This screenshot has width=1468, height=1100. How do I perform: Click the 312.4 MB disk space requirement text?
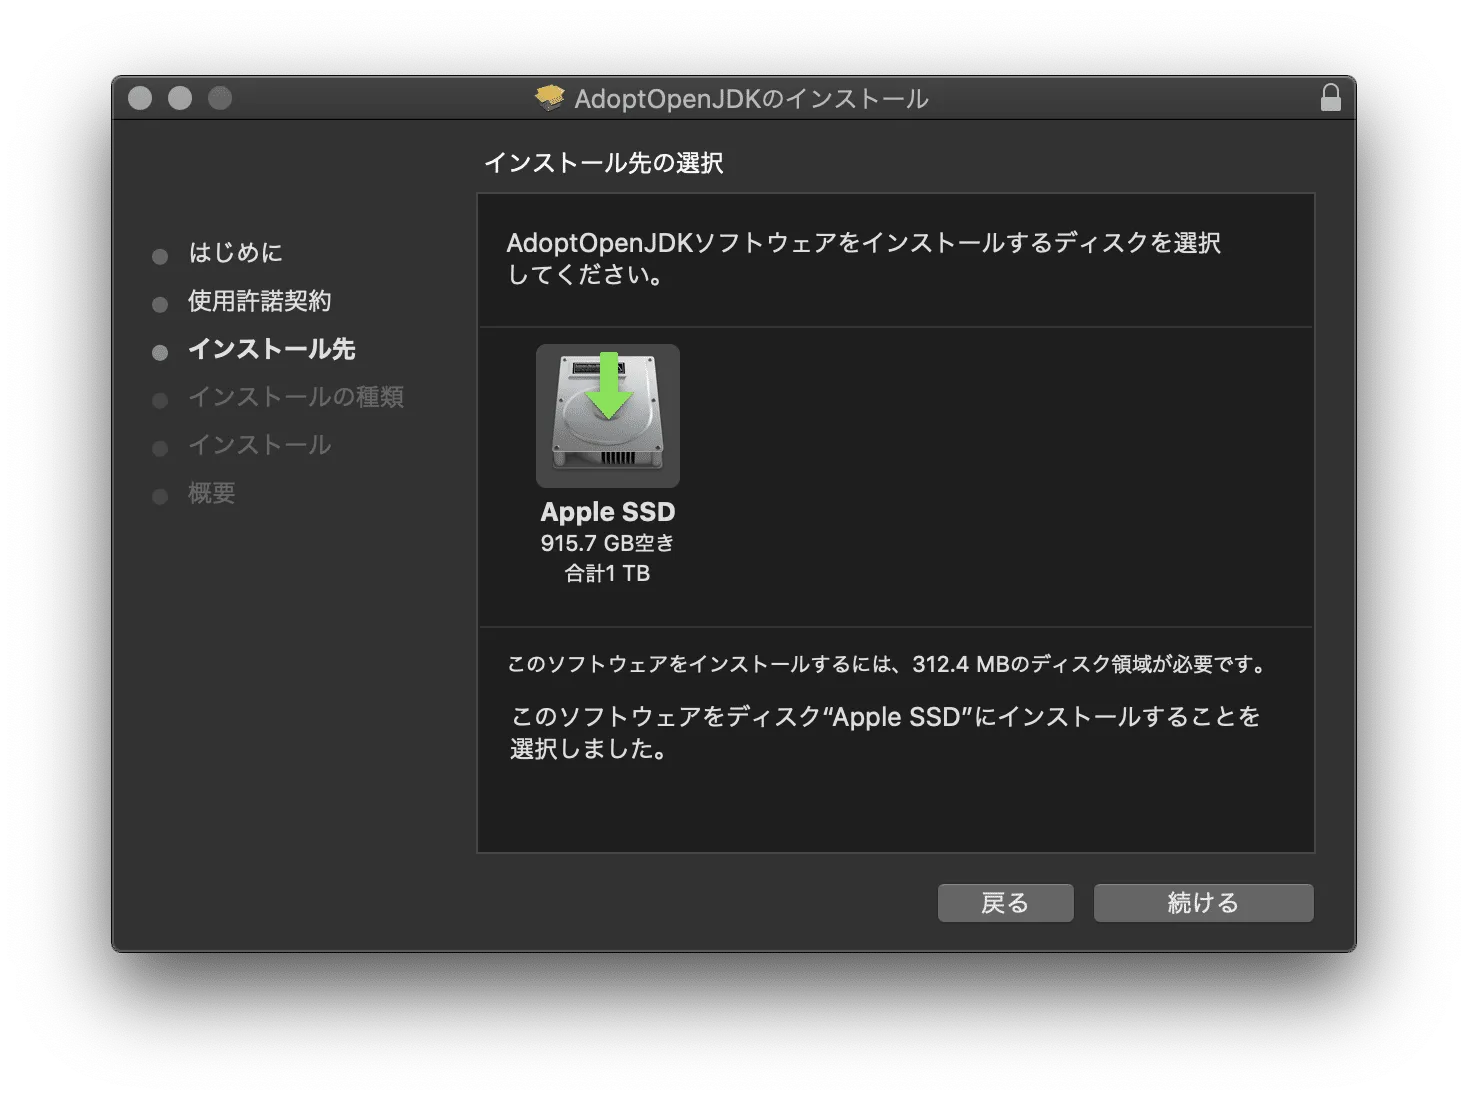[888, 664]
